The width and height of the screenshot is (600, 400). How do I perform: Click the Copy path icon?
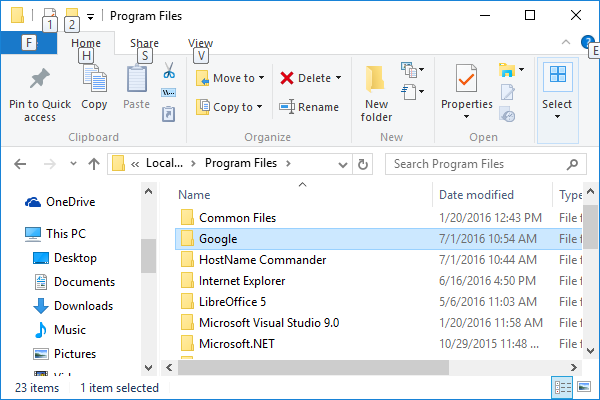coord(169,93)
